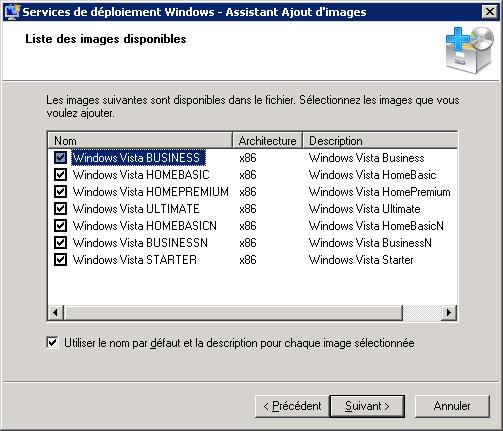
Task: Click the 'Windows Vista BusinessN' description cell
Action: [370, 243]
